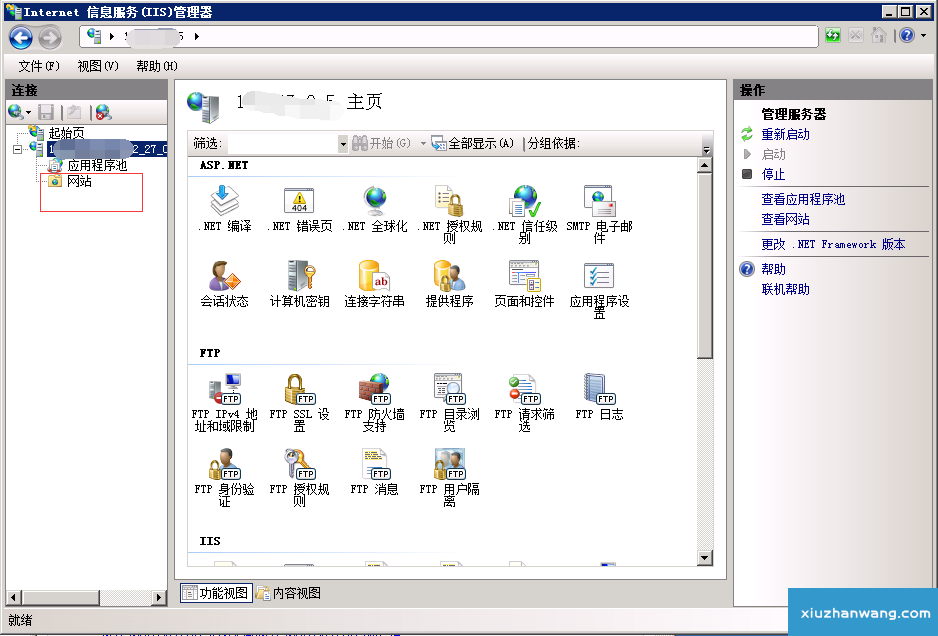Image resolution: width=938 pixels, height=636 pixels.
Task: Open the FTP 防火墙支持 feature
Action: (374, 401)
